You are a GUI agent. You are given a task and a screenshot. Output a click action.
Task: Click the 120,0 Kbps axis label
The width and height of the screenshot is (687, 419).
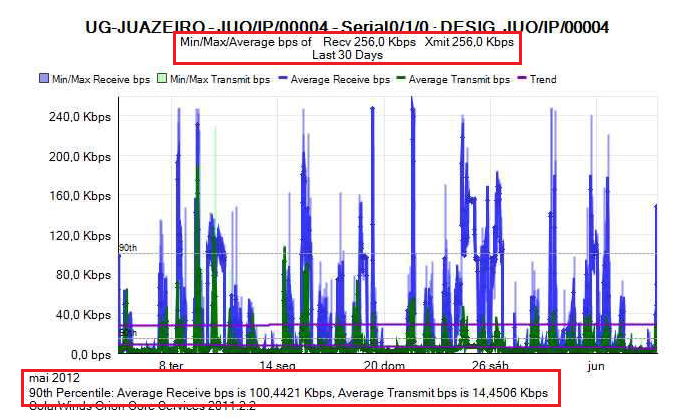coord(80,236)
